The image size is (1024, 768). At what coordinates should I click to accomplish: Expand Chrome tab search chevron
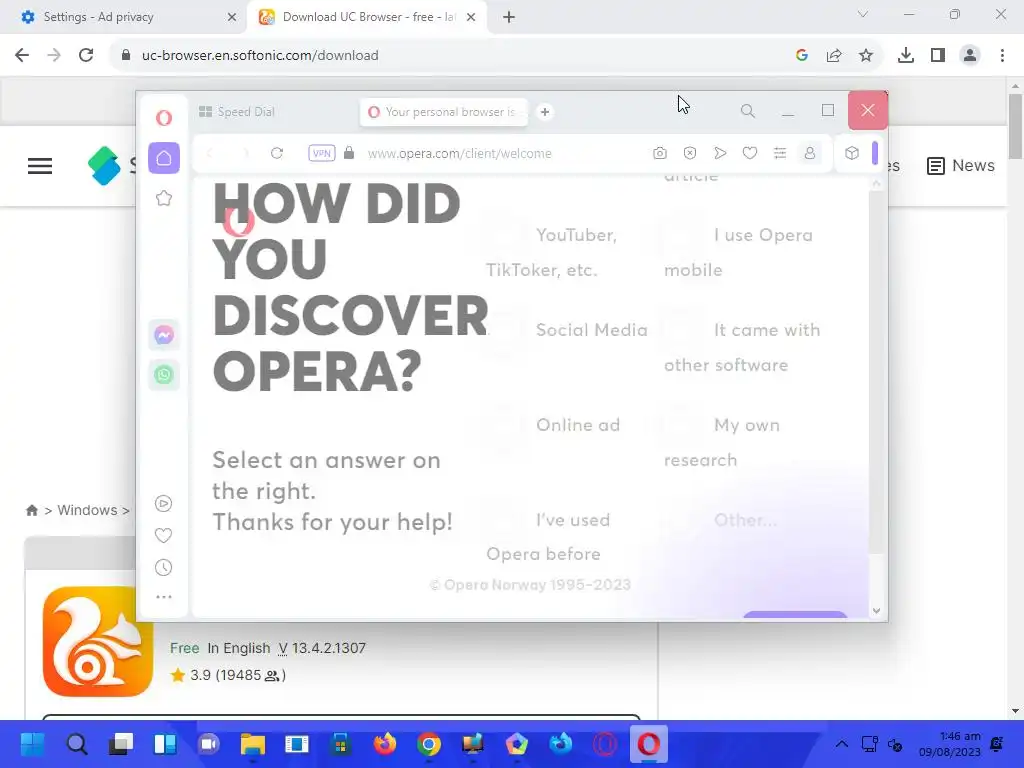click(x=863, y=14)
